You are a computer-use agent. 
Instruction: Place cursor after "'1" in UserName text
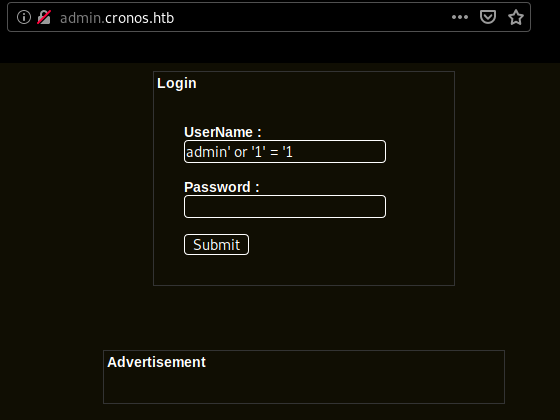click(294, 152)
